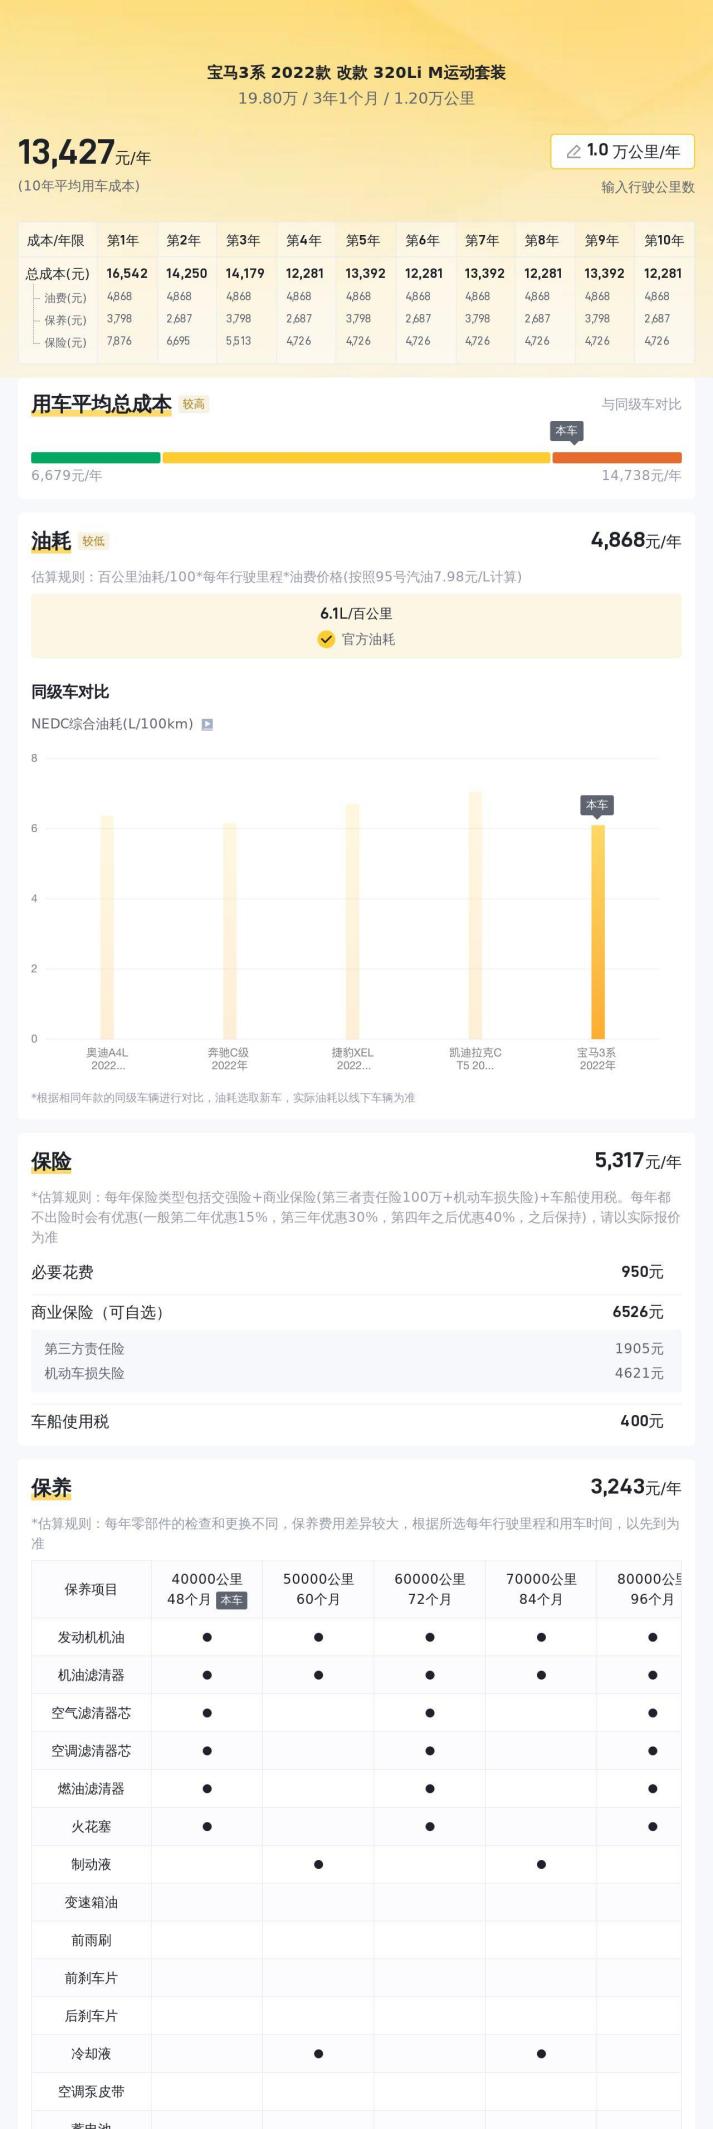Click the 发动机机油 dot in the 50000公里 column
The width and height of the screenshot is (713, 2129).
tap(318, 1637)
